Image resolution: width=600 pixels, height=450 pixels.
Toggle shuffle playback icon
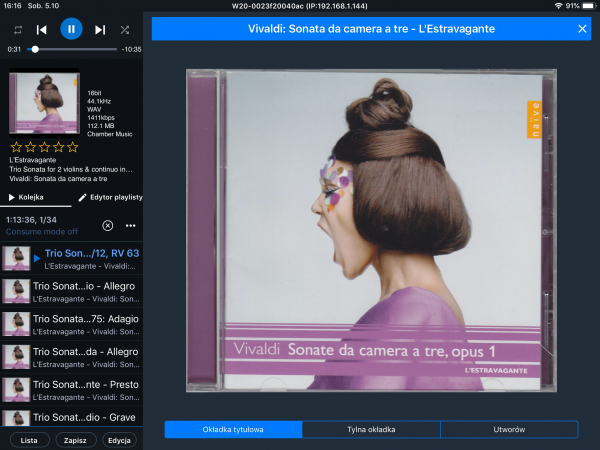[x=125, y=30]
